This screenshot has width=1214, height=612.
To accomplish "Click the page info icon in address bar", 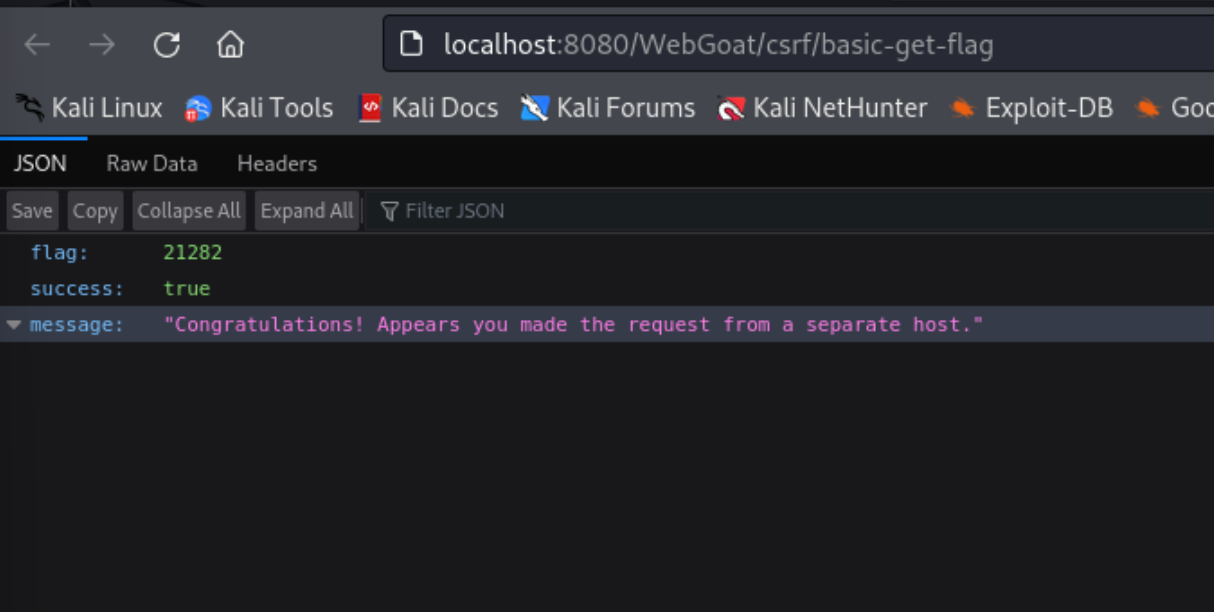I will pos(409,44).
